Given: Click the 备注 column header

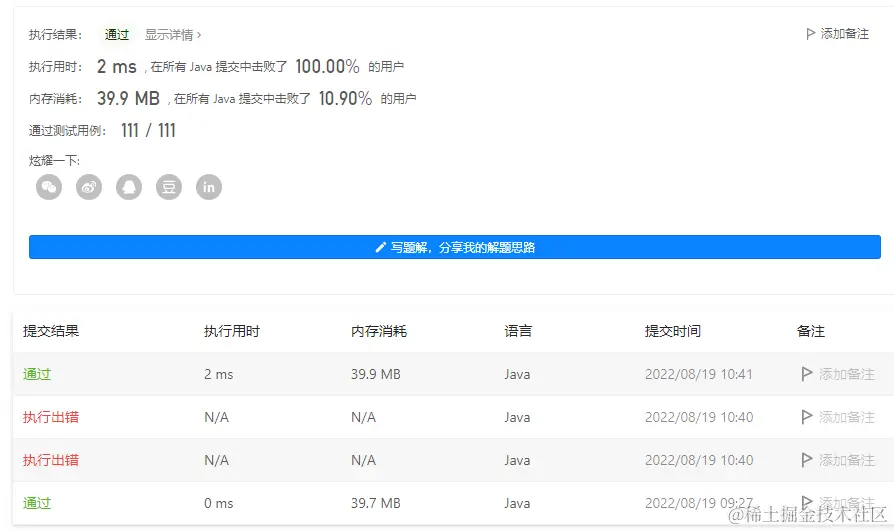Looking at the screenshot, I should click(x=811, y=331).
